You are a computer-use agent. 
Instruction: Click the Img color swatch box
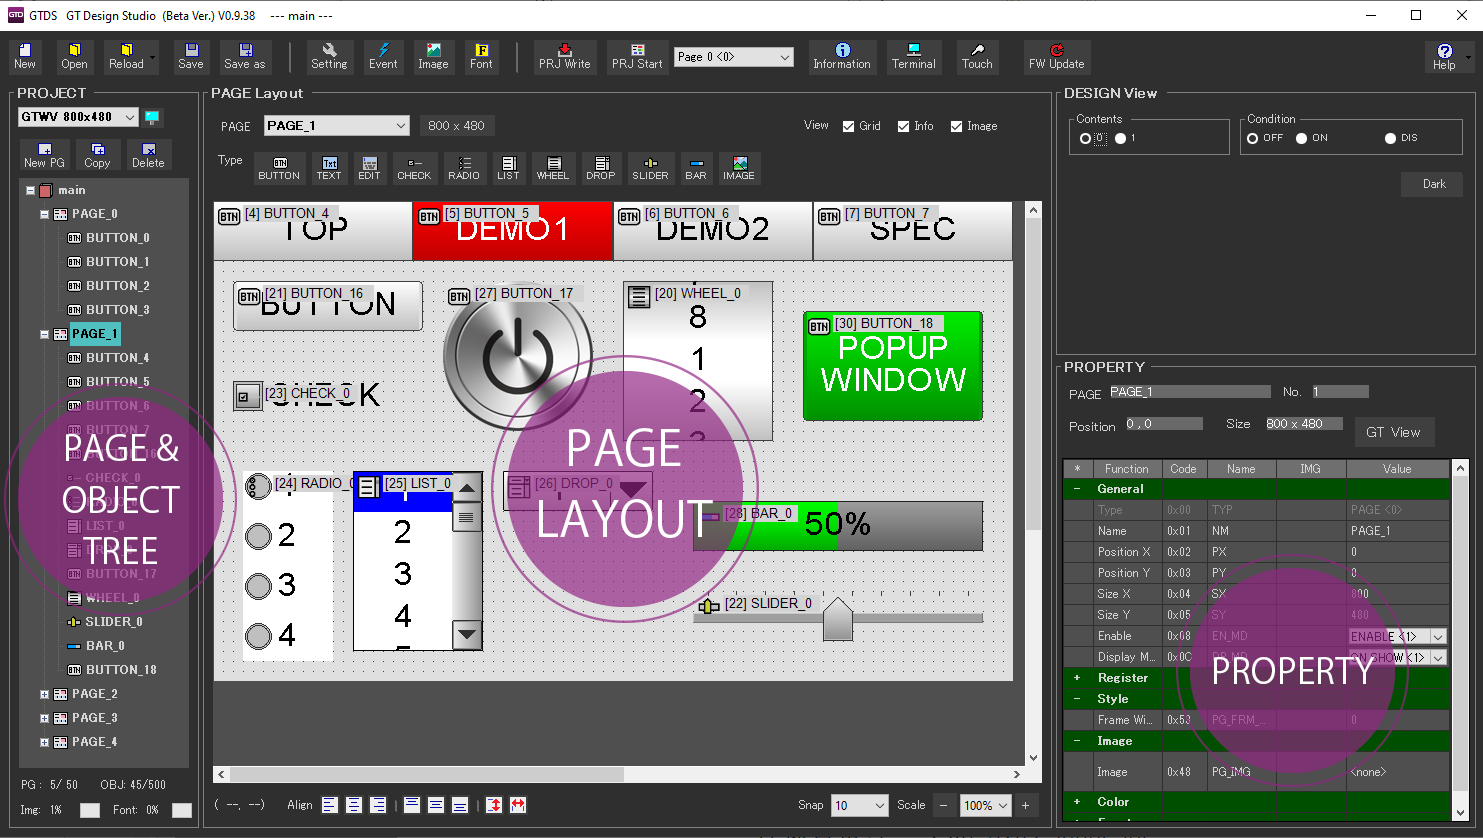[x=90, y=810]
